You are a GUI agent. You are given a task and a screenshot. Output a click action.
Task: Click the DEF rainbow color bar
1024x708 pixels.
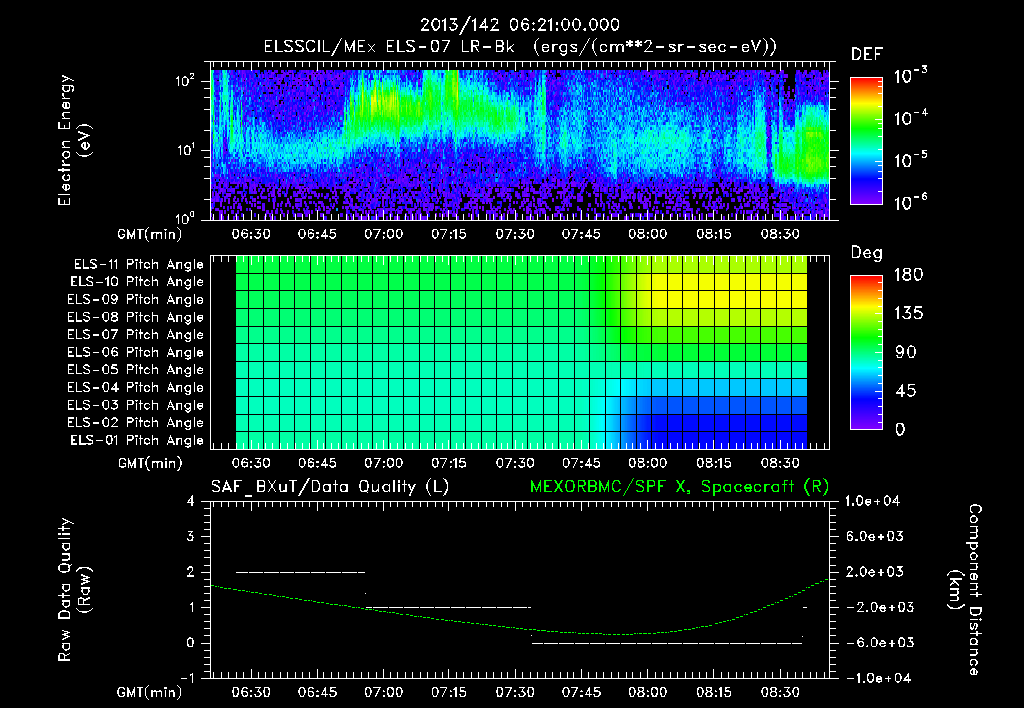click(x=866, y=140)
